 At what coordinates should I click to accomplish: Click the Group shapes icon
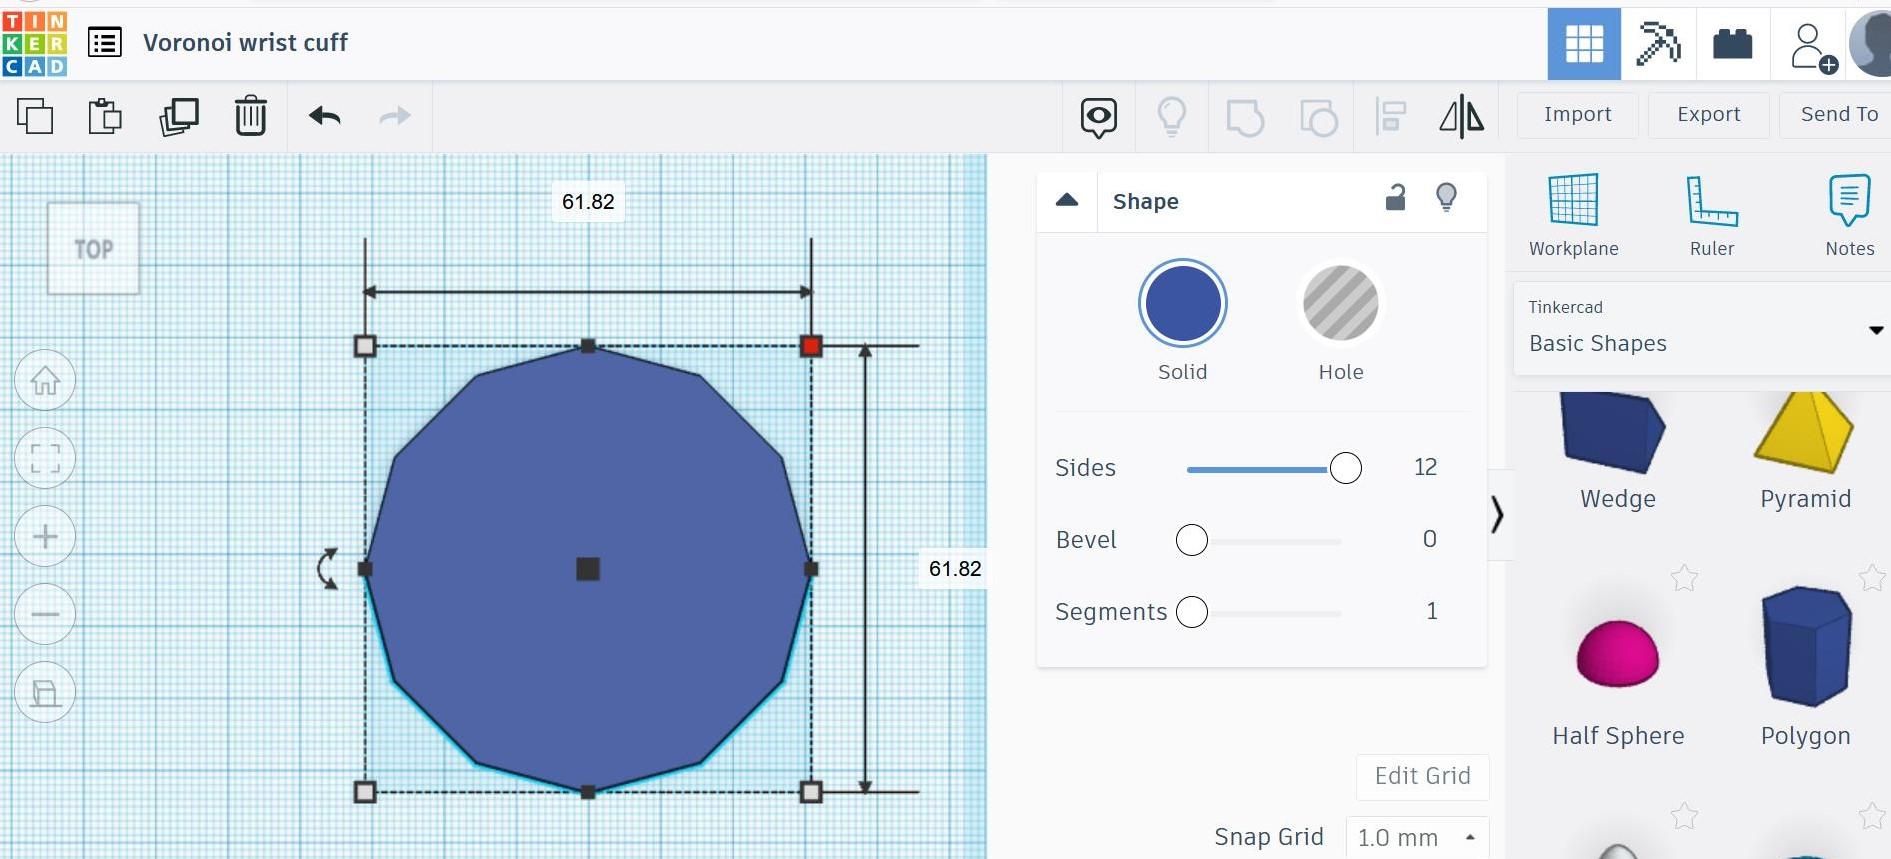1245,117
